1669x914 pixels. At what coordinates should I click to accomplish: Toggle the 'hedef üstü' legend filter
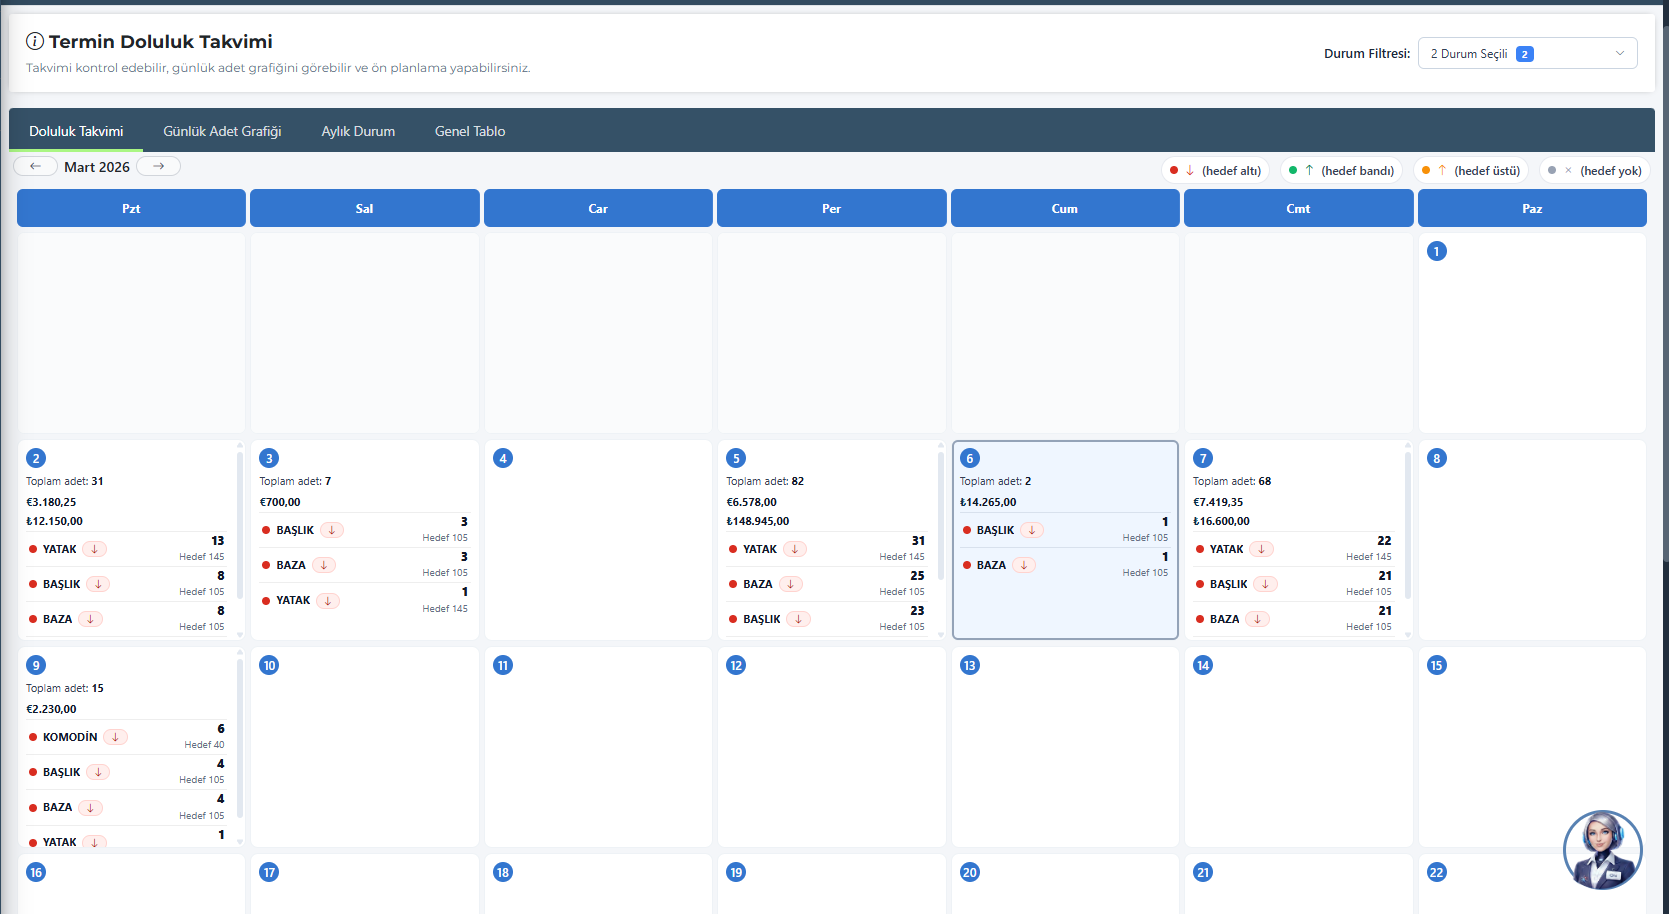pos(1471,170)
